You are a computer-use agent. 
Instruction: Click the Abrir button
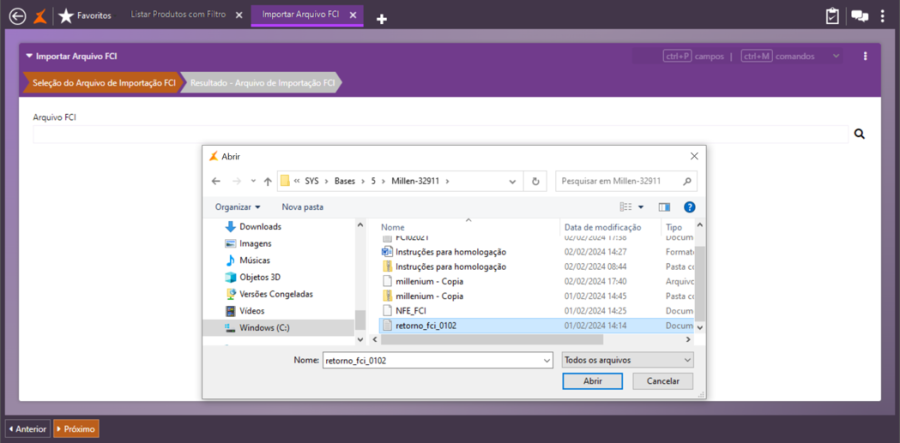coord(592,381)
